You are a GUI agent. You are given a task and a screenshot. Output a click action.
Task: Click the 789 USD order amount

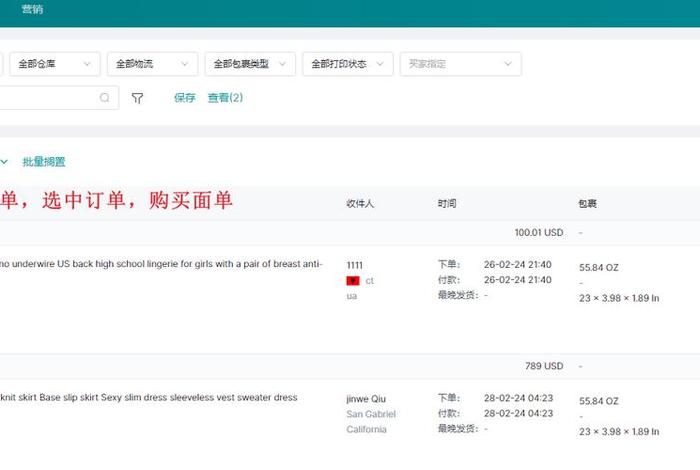[544, 366]
